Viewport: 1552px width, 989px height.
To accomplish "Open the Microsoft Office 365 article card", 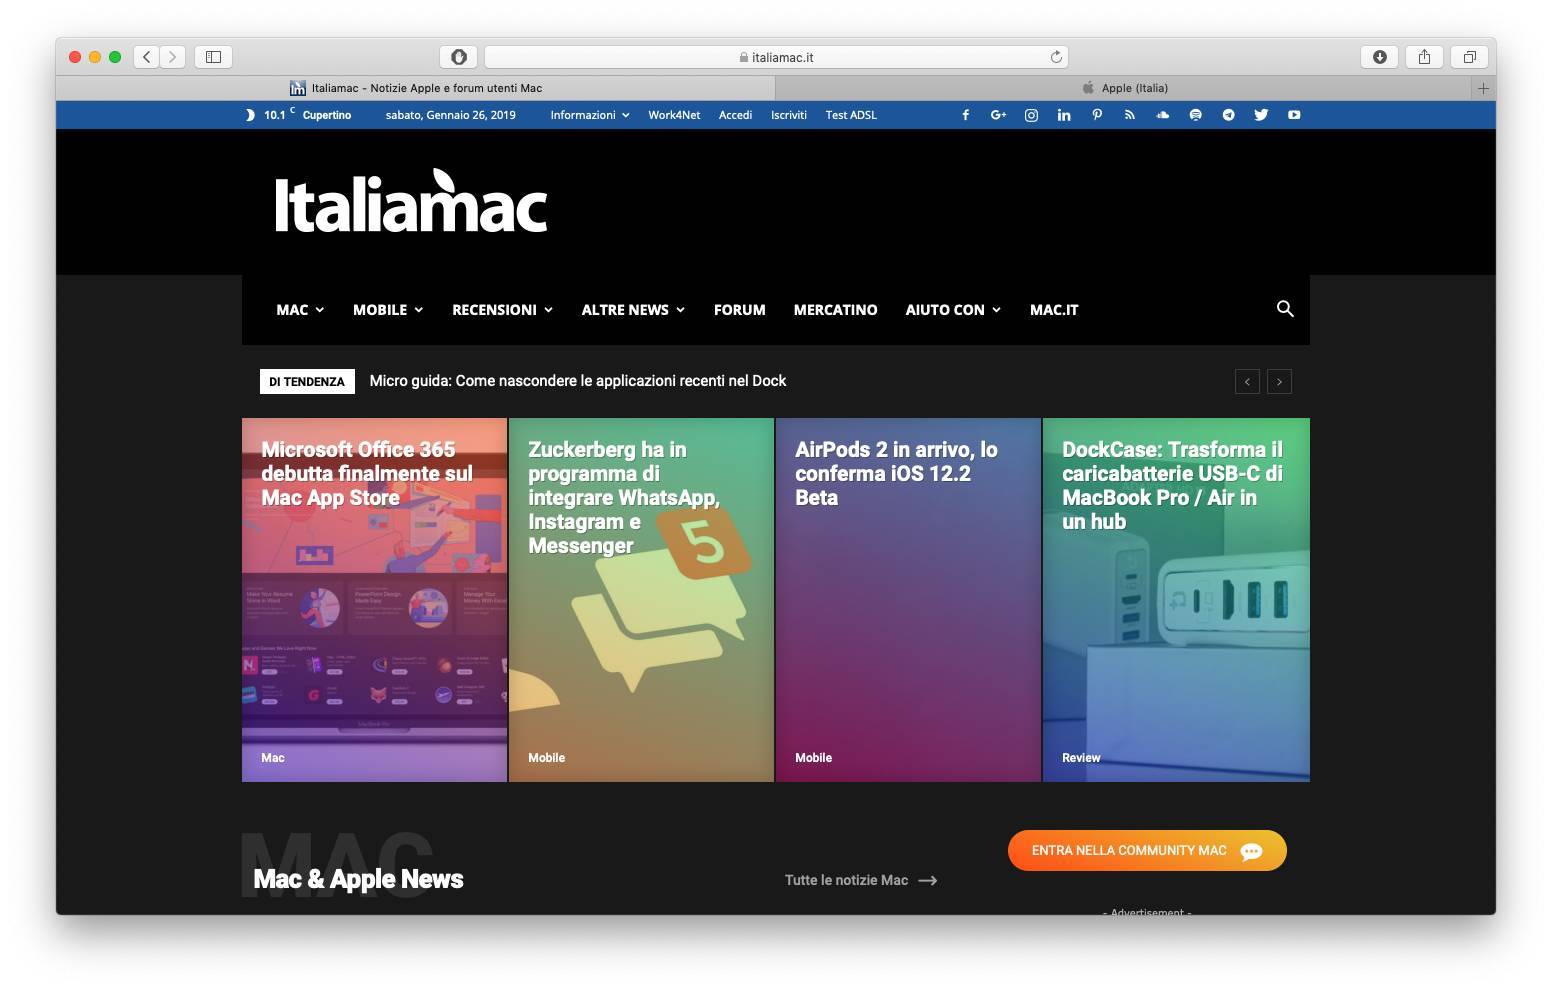I will (374, 600).
